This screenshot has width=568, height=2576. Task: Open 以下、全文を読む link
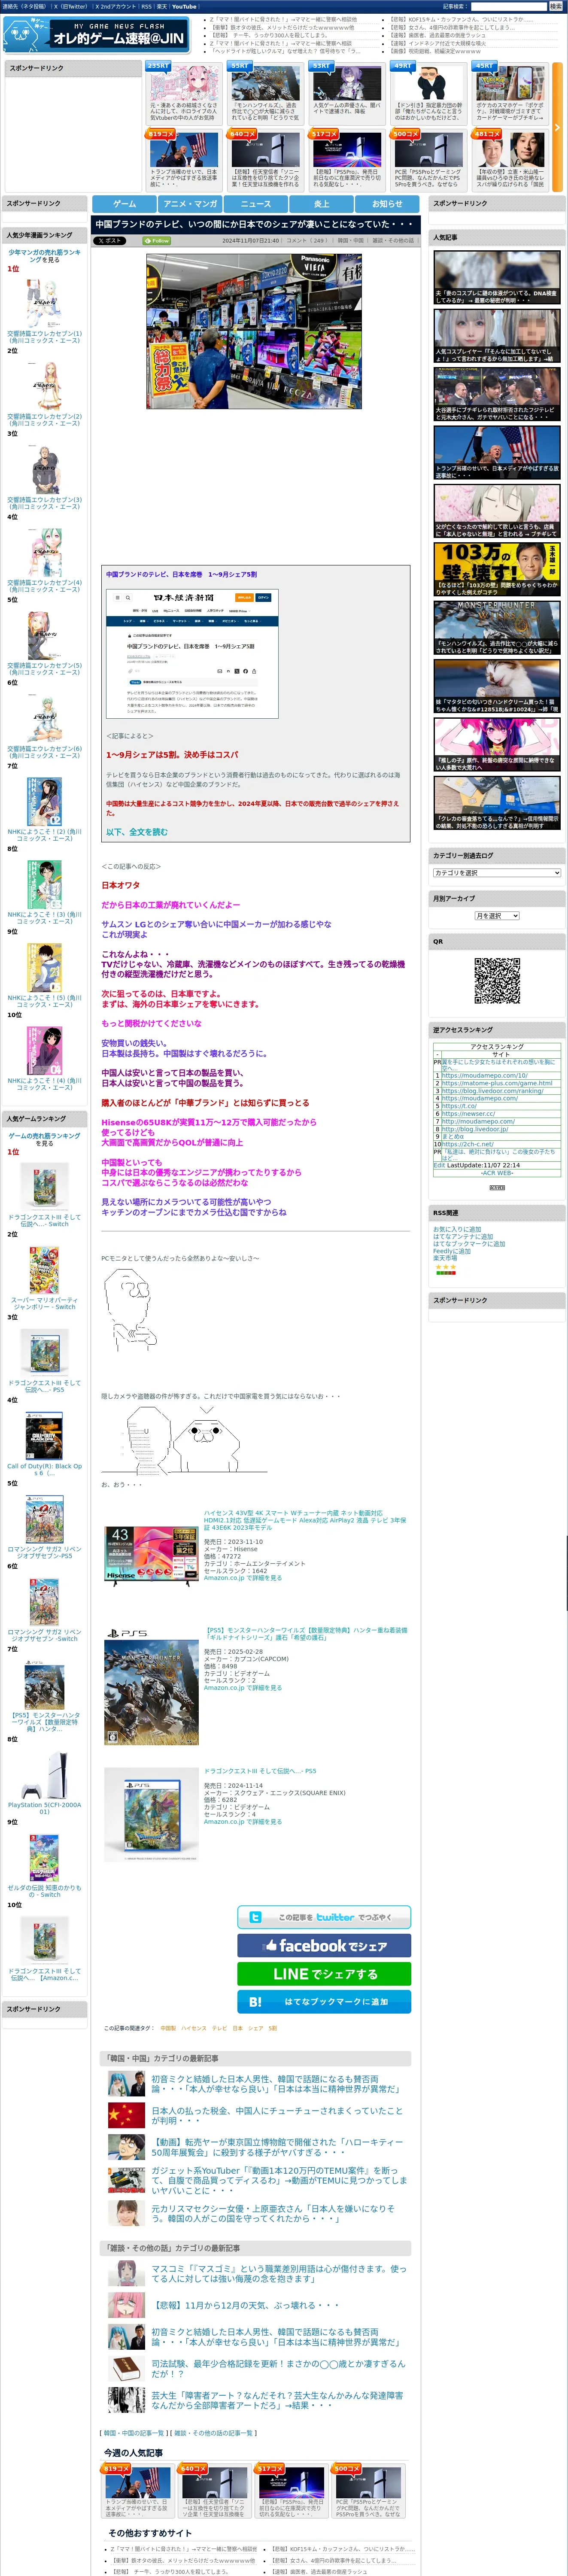click(137, 832)
